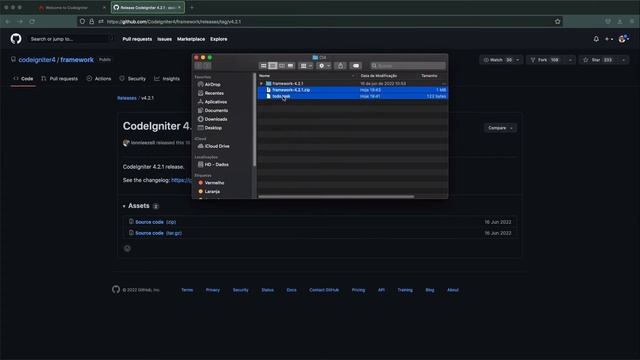Viewport: 640px width, 360px height.
Task: Close the Release CodeIgniter 4.2.1 tab
Action: pyautogui.click(x=179, y=7)
